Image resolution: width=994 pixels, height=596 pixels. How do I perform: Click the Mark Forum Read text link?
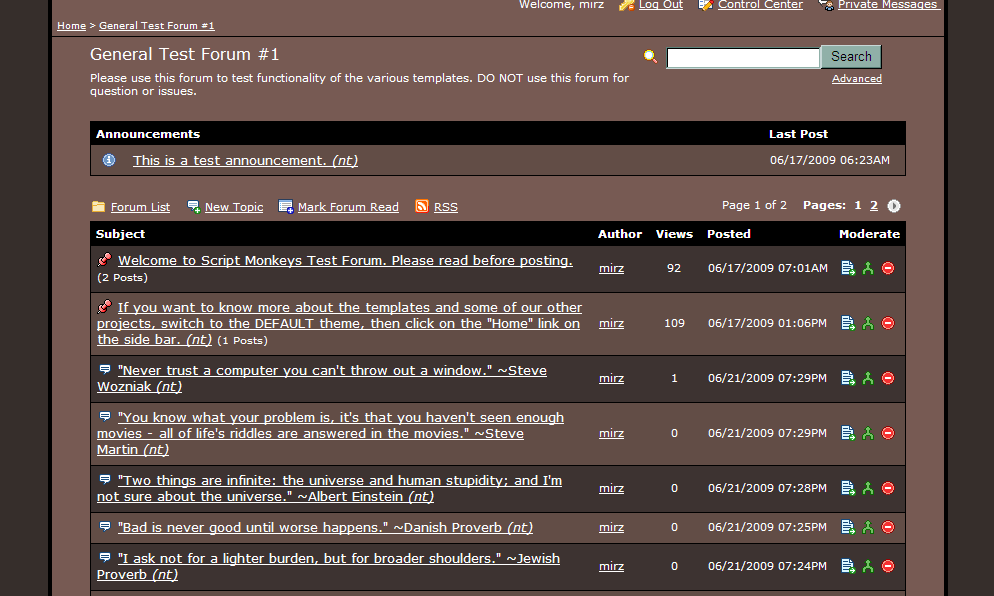coord(348,207)
